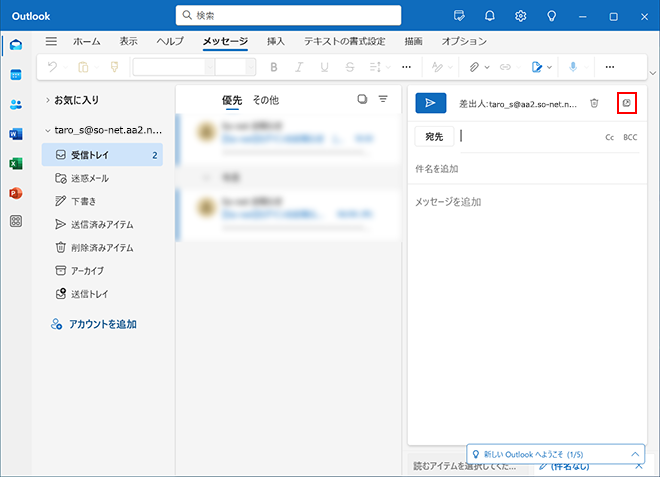The image size is (660, 477).
Task: Click the notification bell icon
Action: pos(490,16)
